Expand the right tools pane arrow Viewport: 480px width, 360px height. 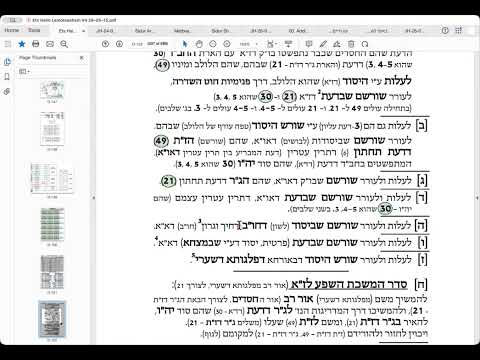click(x=477, y=198)
